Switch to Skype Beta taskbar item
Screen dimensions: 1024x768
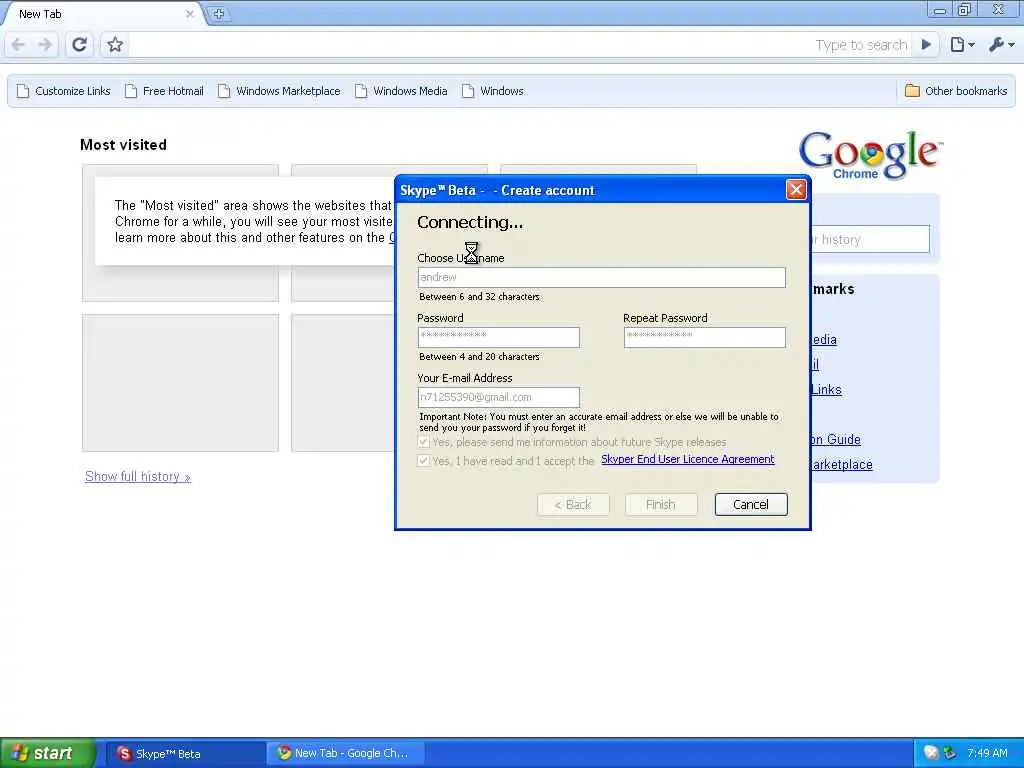coord(184,753)
